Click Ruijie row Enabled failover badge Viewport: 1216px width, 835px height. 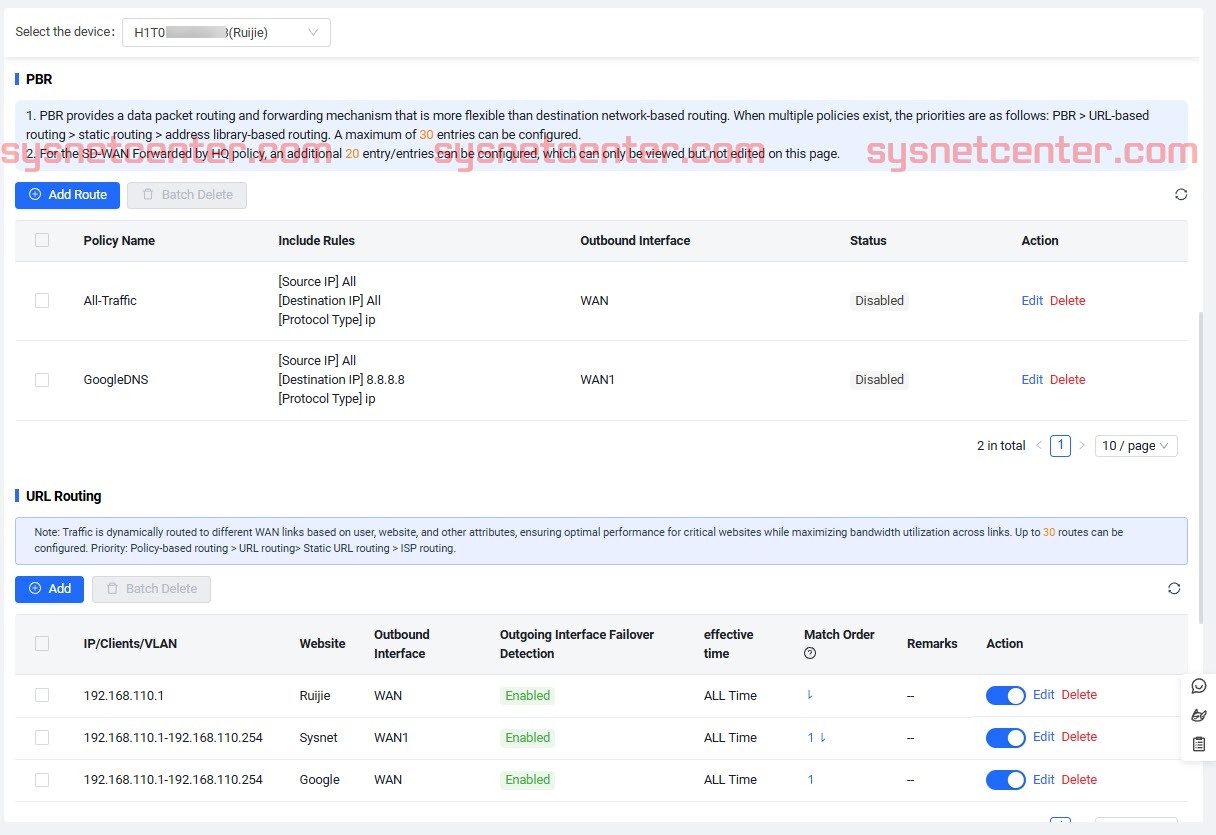click(527, 696)
